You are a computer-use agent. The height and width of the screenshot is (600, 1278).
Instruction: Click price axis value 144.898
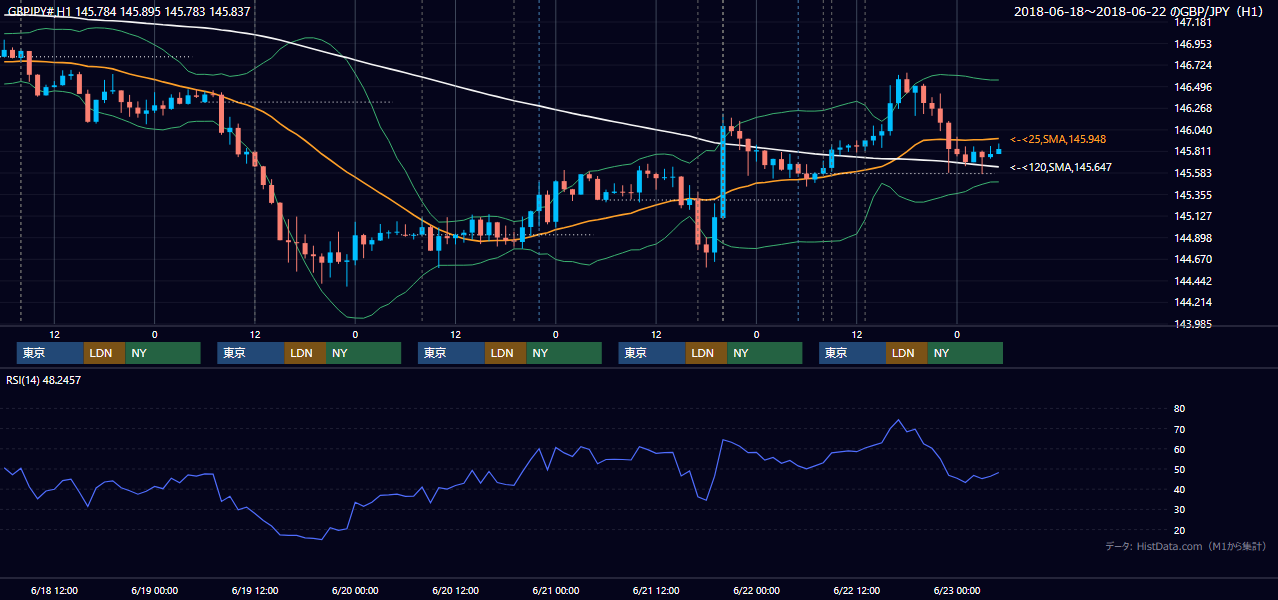pos(1193,238)
